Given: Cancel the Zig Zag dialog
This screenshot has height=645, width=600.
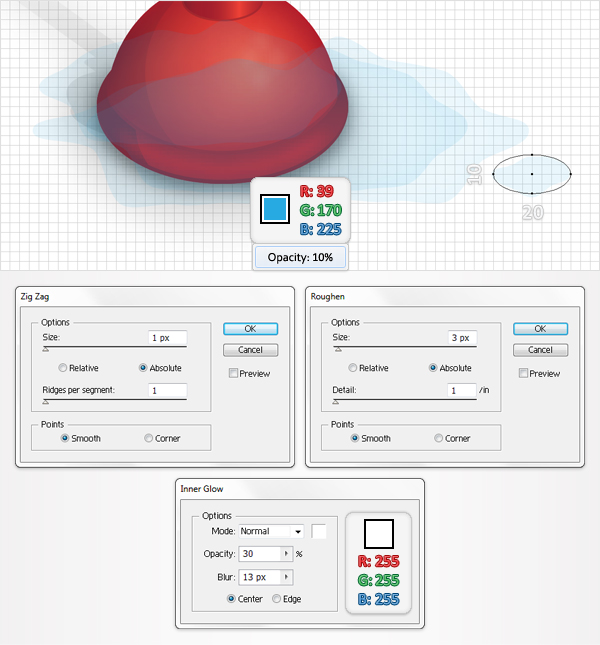Looking at the screenshot, I should click(250, 350).
